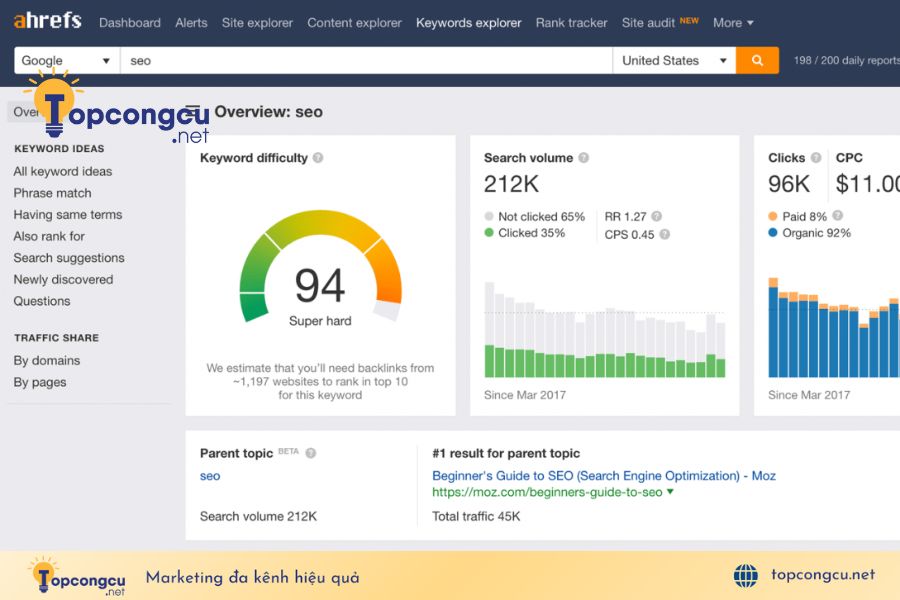Screen dimensions: 900x600
Task: Open Search suggestions report
Action: coord(69,258)
